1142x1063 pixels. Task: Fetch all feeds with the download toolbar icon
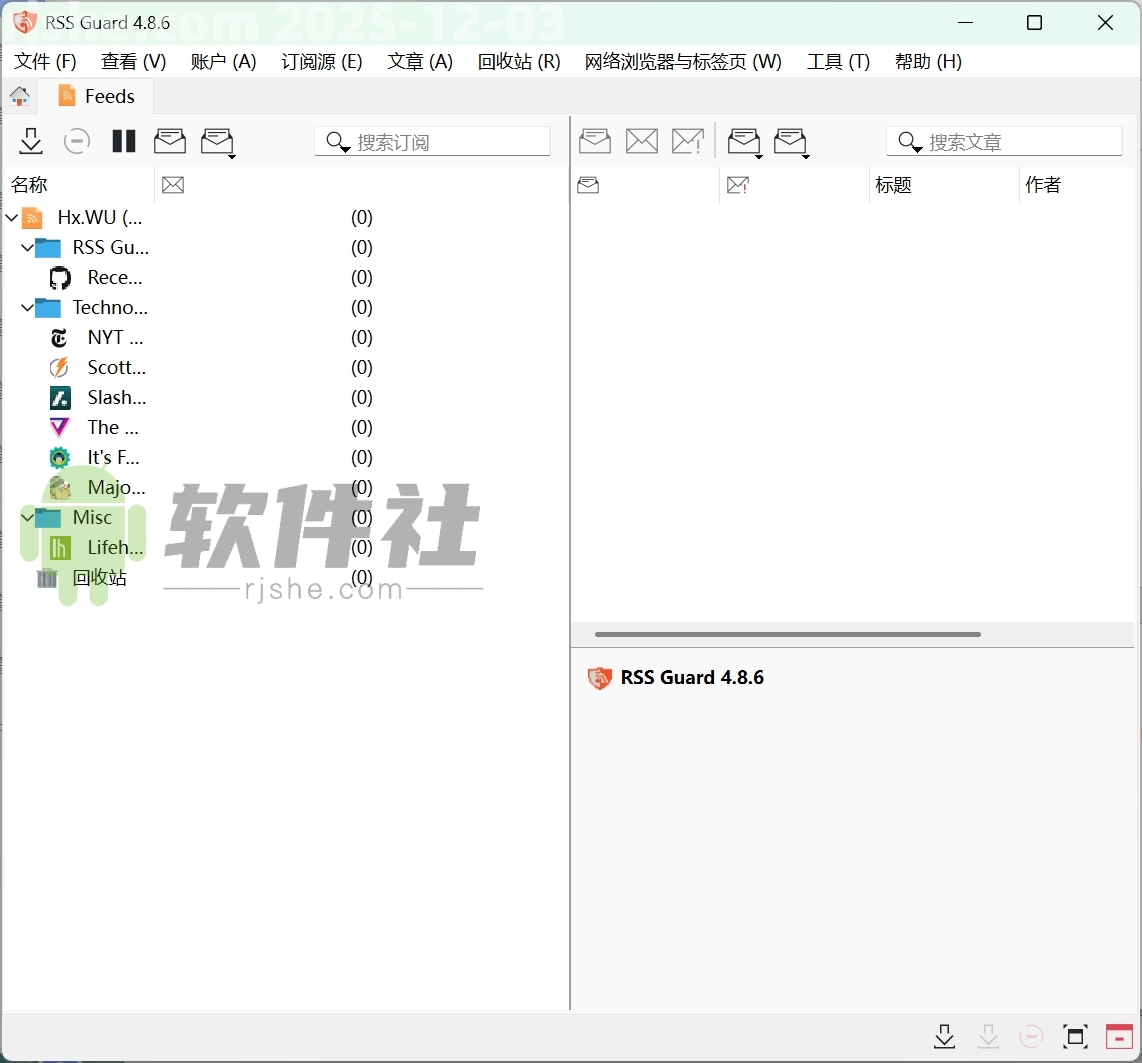[x=30, y=141]
